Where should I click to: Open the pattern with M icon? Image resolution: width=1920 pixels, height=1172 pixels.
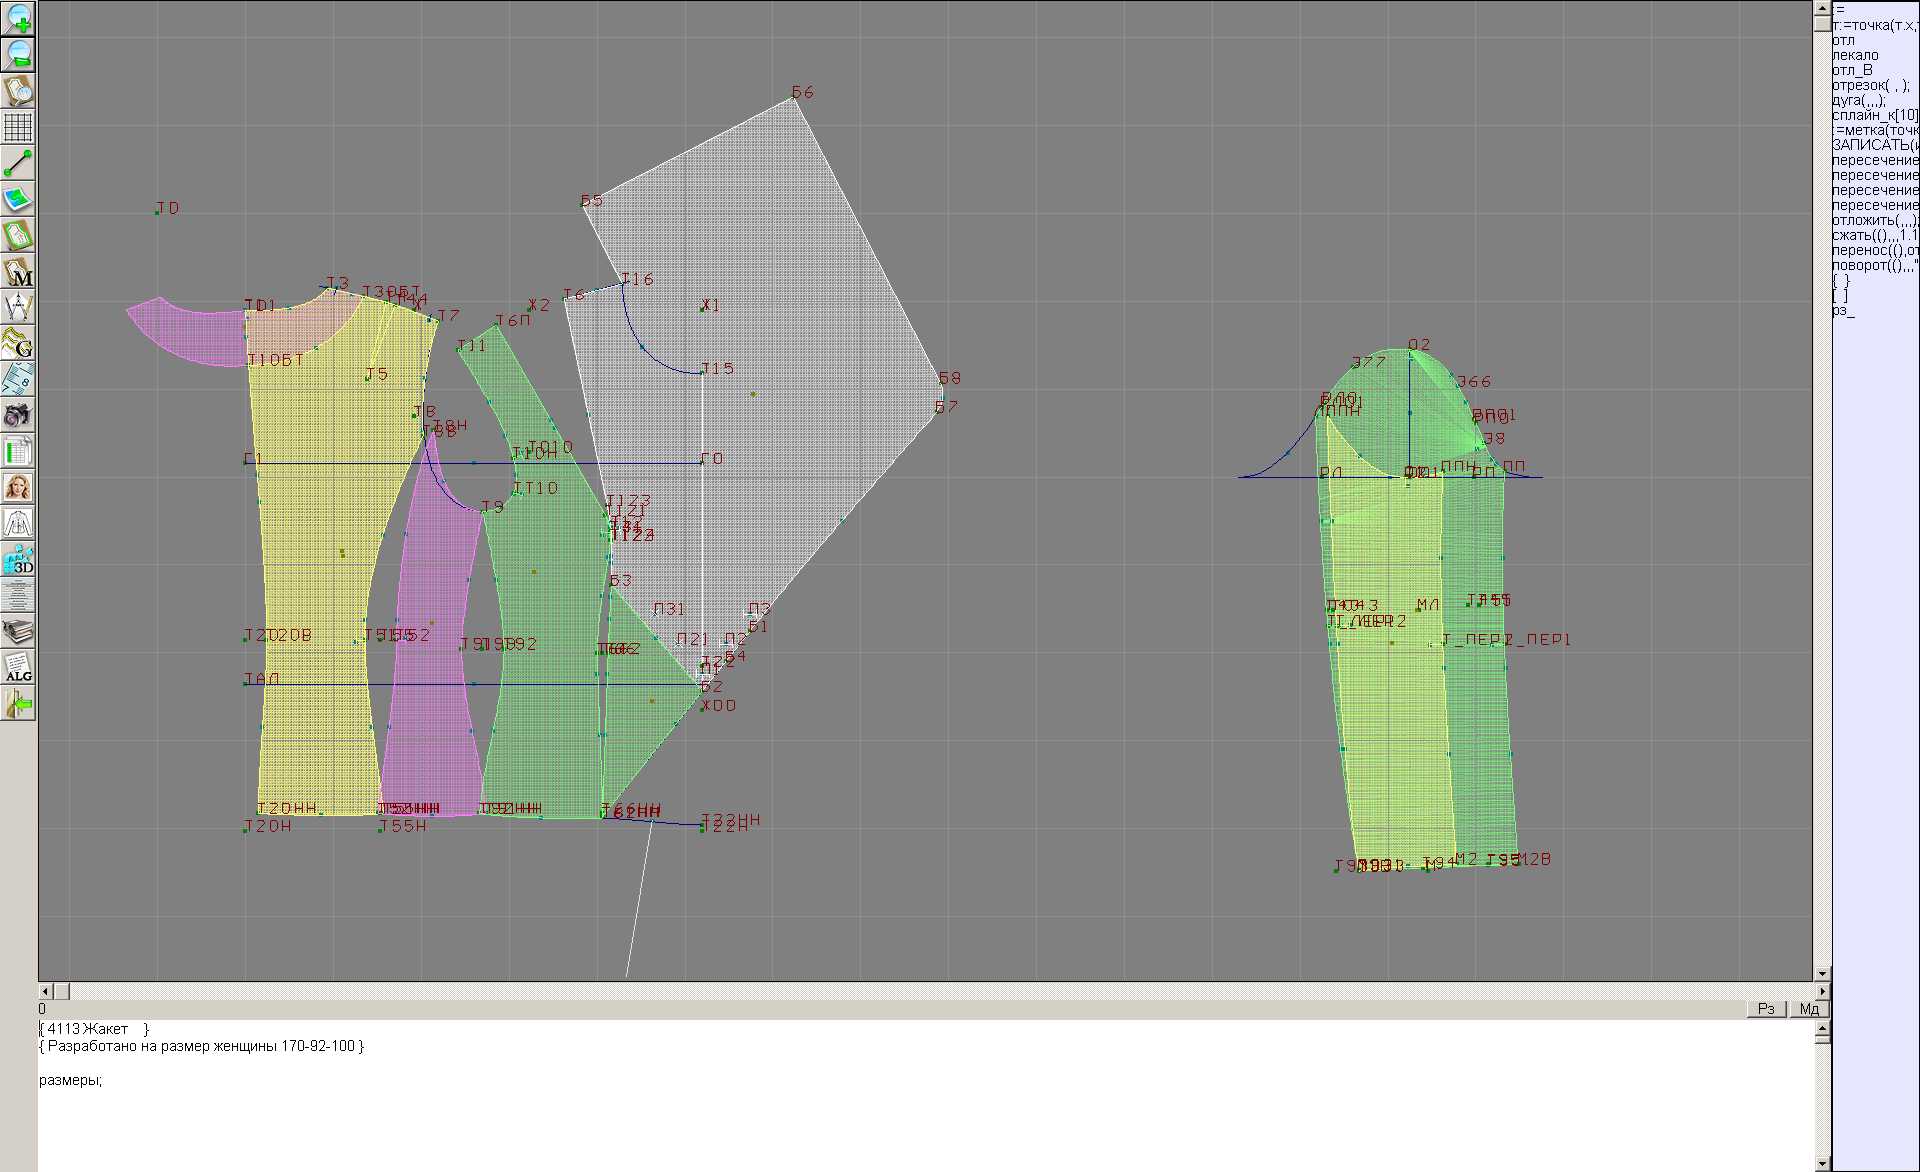(18, 271)
